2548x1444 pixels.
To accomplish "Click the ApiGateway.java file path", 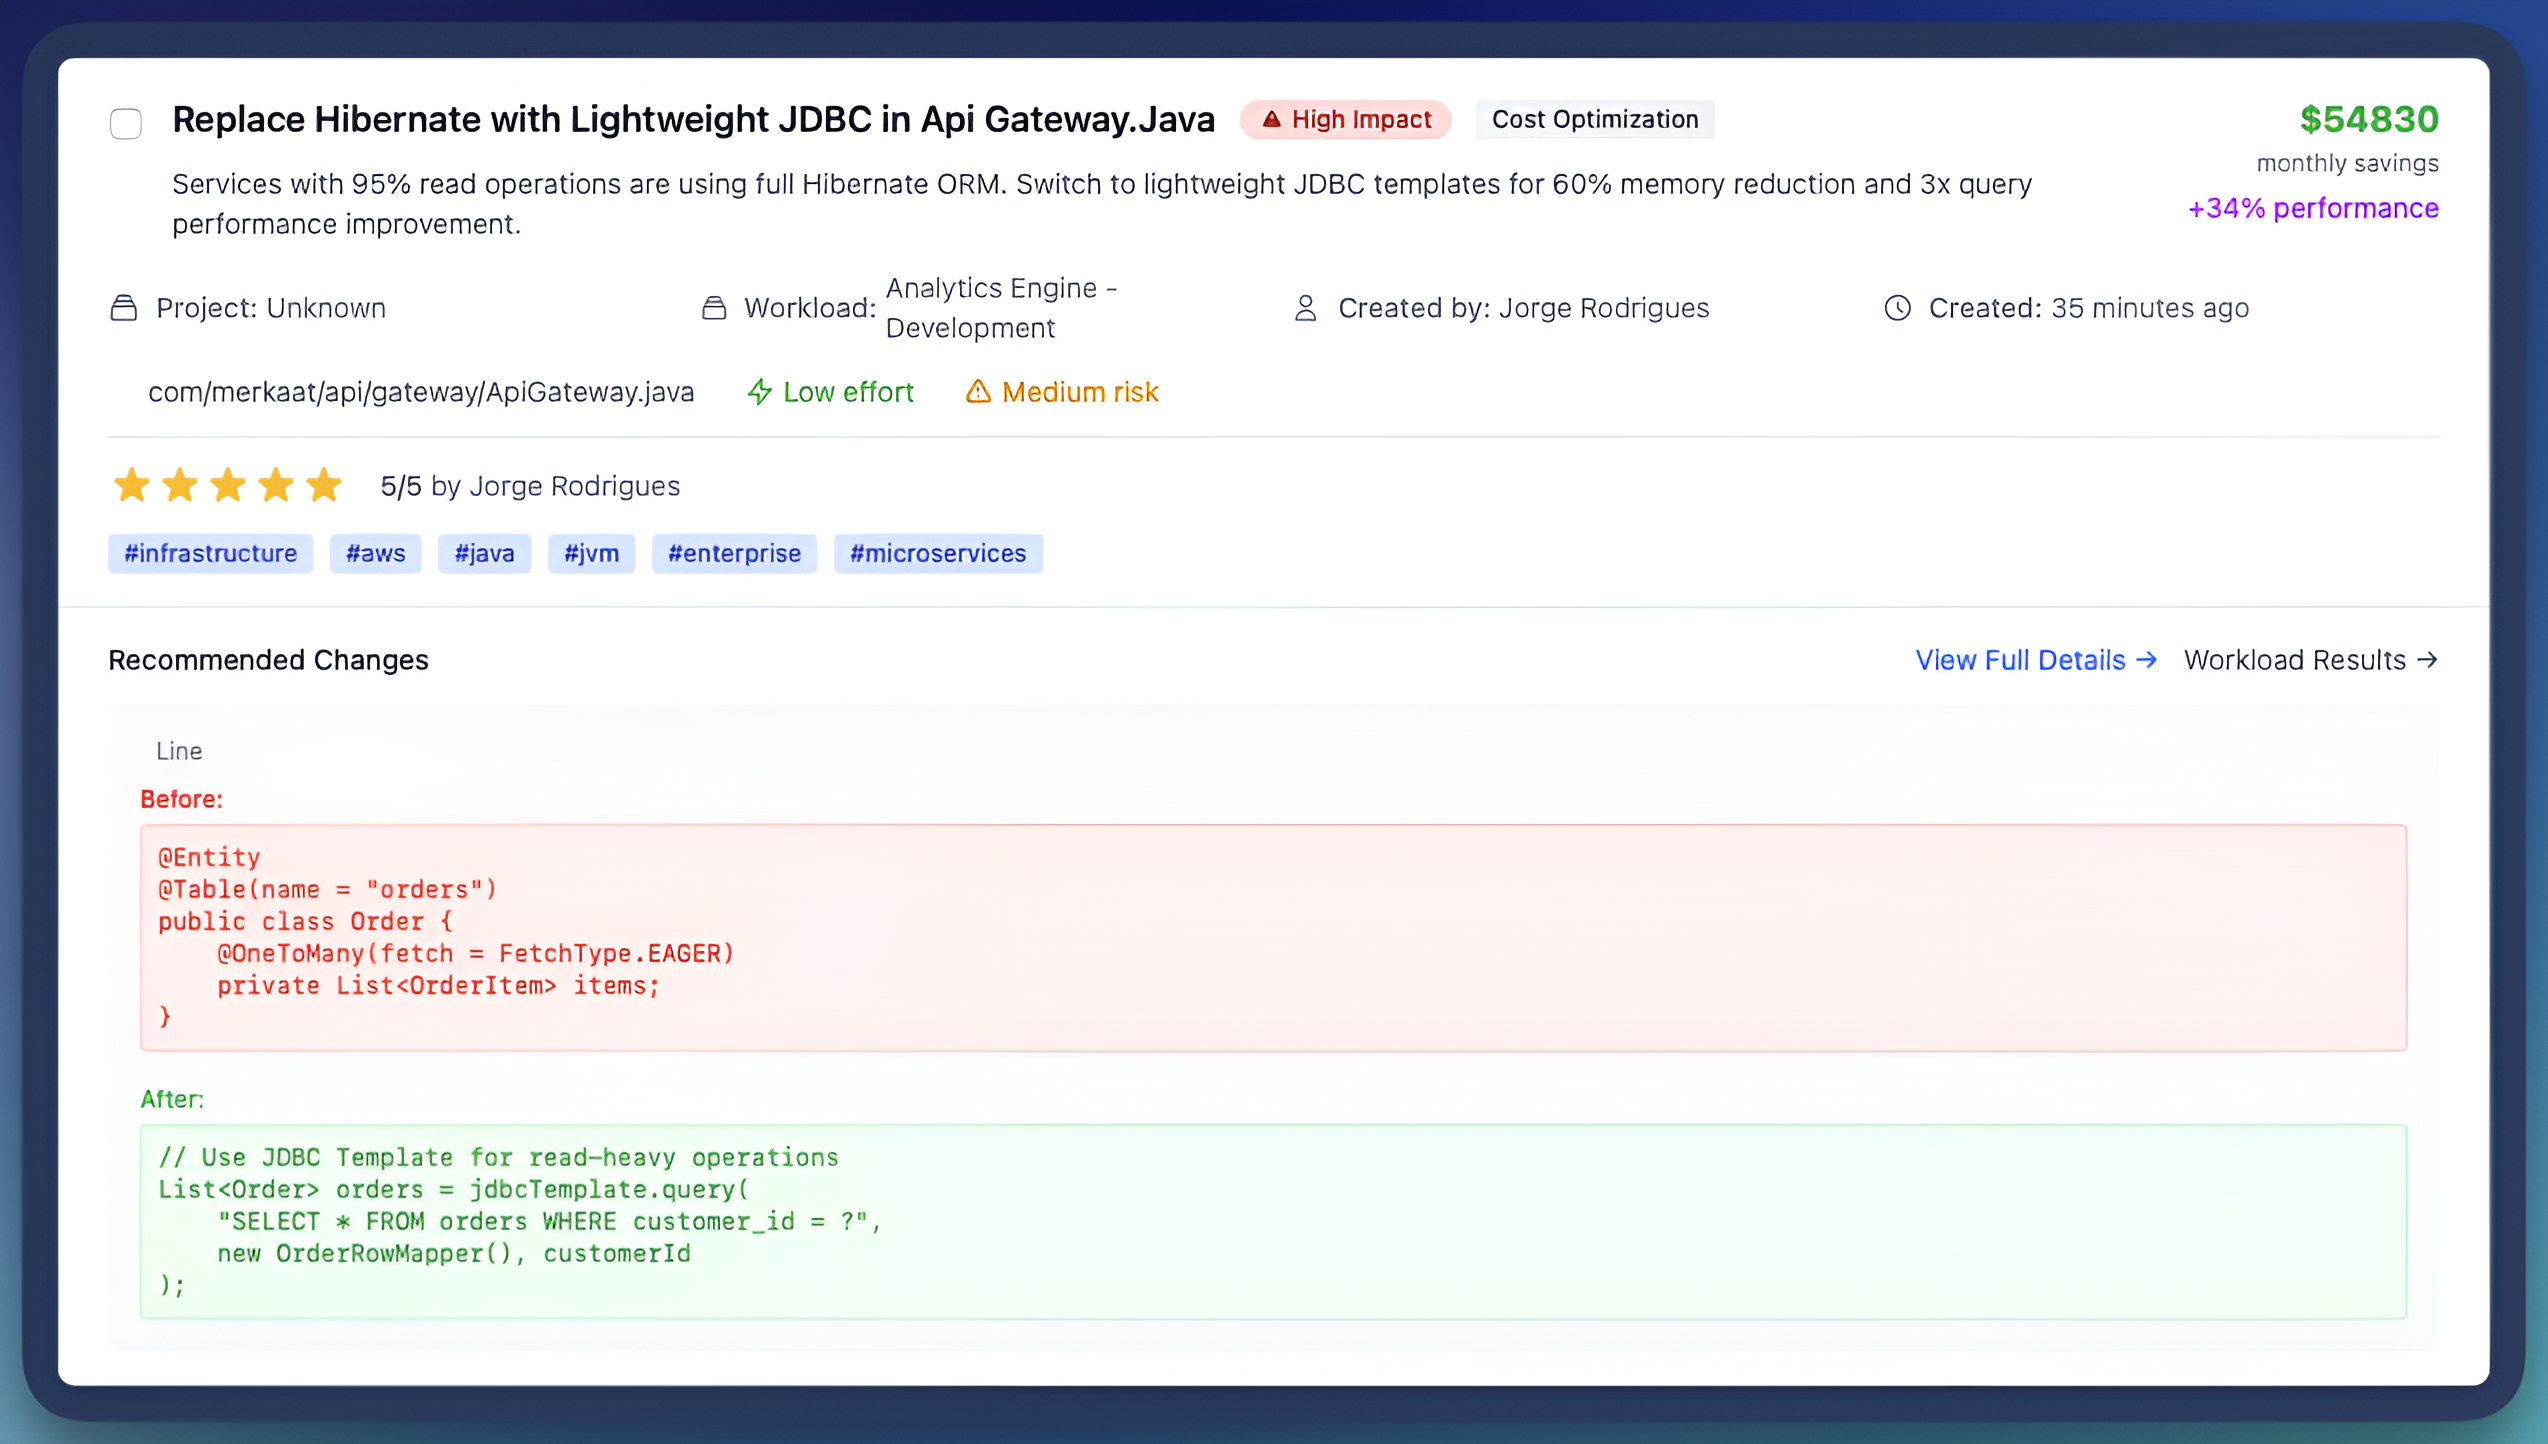I will (x=421, y=392).
